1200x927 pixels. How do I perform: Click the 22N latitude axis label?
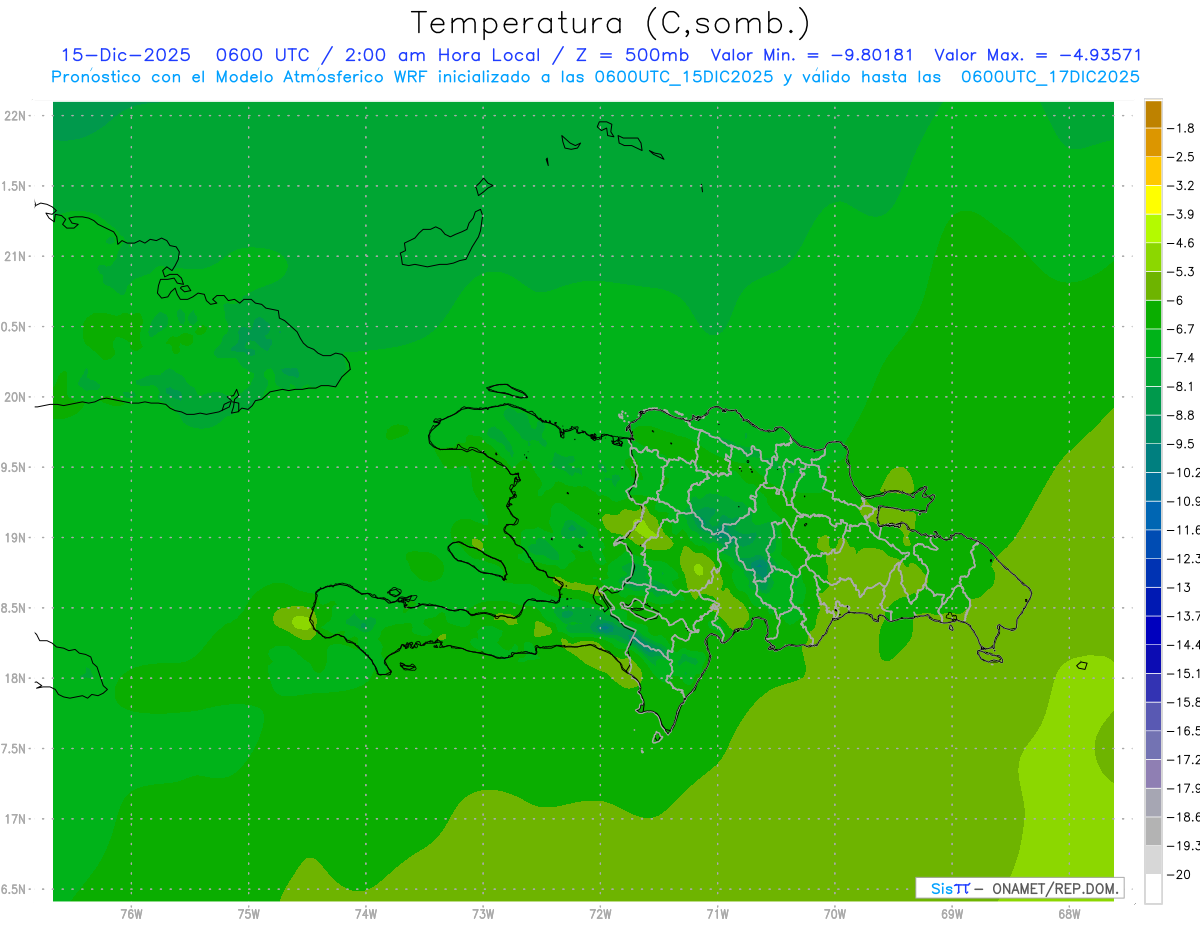[15, 116]
